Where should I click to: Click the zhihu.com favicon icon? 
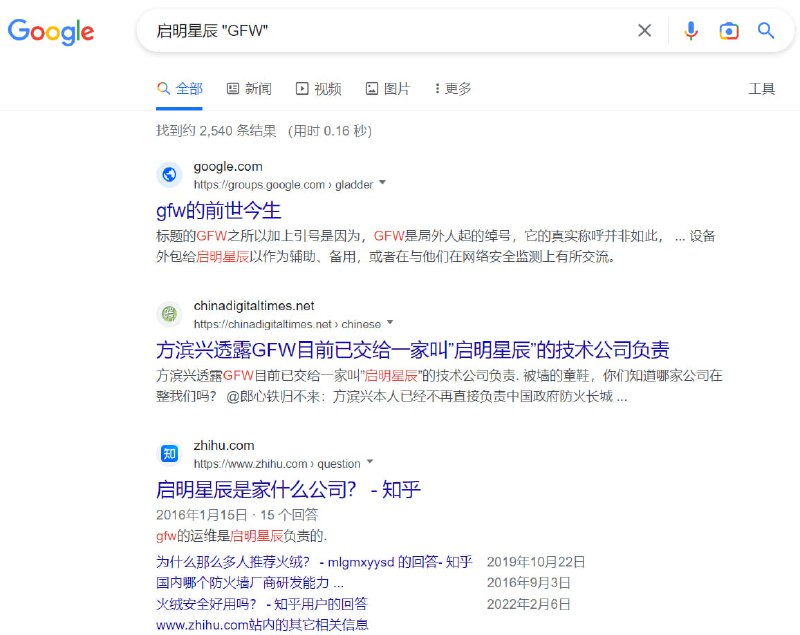pos(168,452)
